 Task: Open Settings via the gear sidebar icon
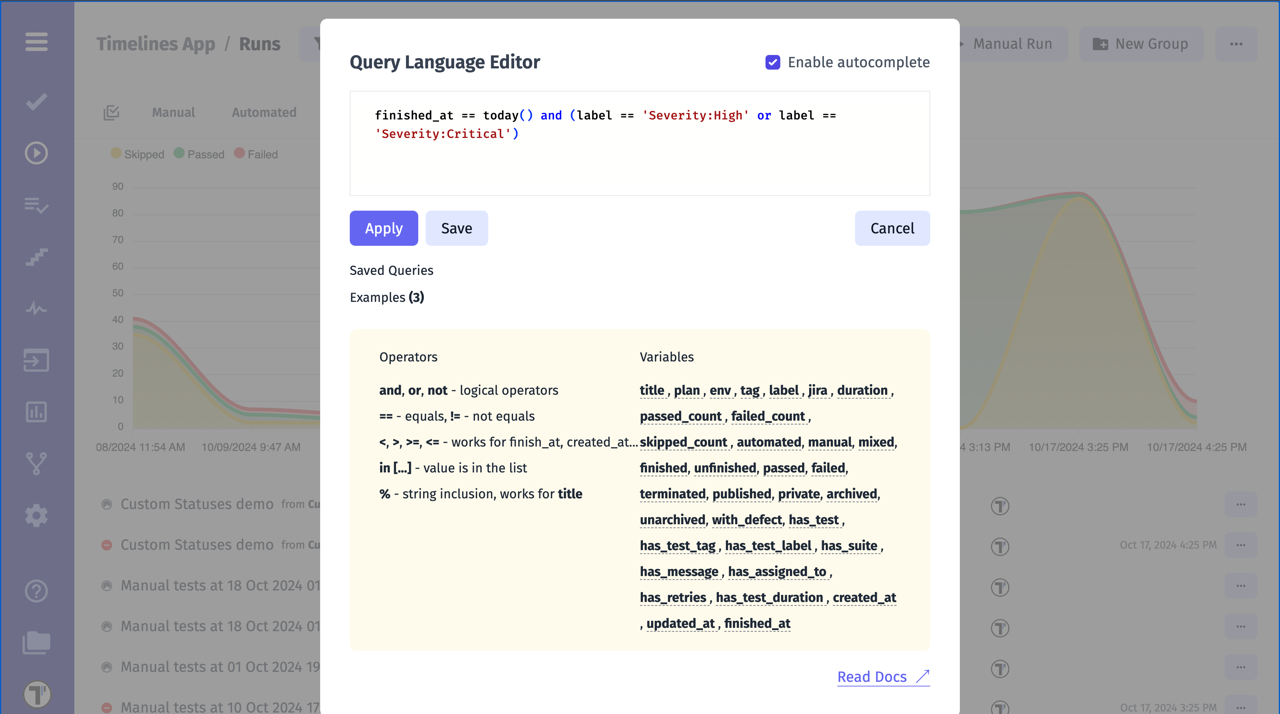36,516
